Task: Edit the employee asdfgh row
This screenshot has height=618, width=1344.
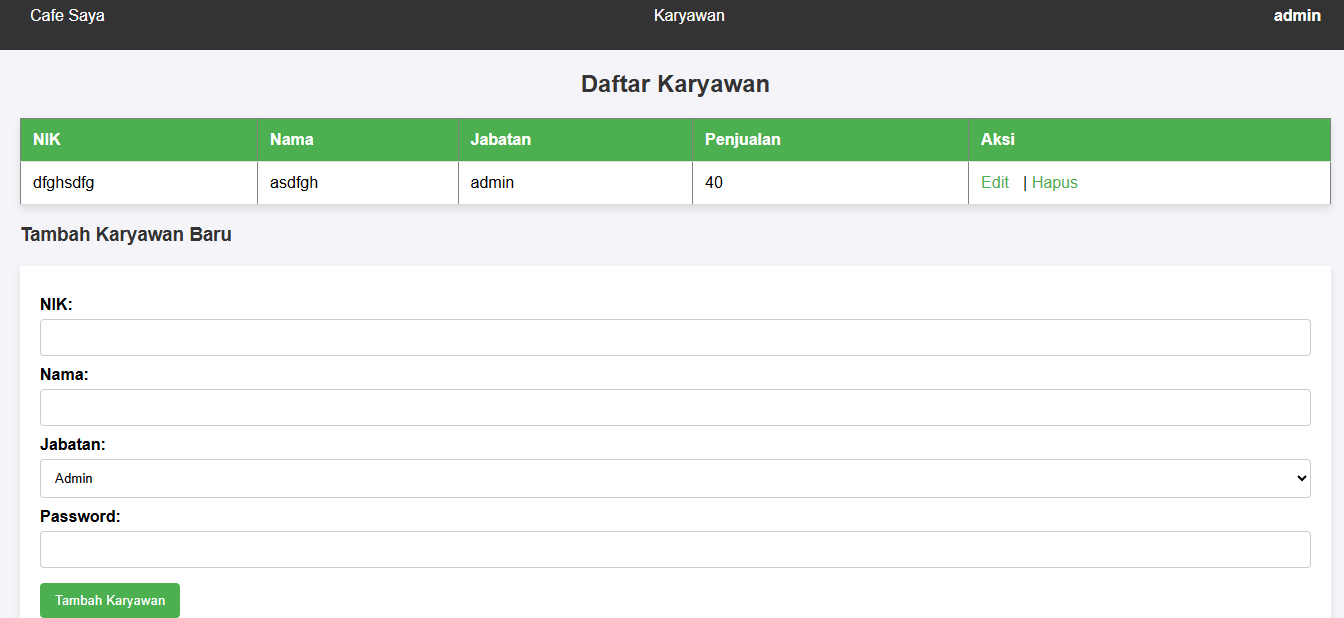Action: 994,183
